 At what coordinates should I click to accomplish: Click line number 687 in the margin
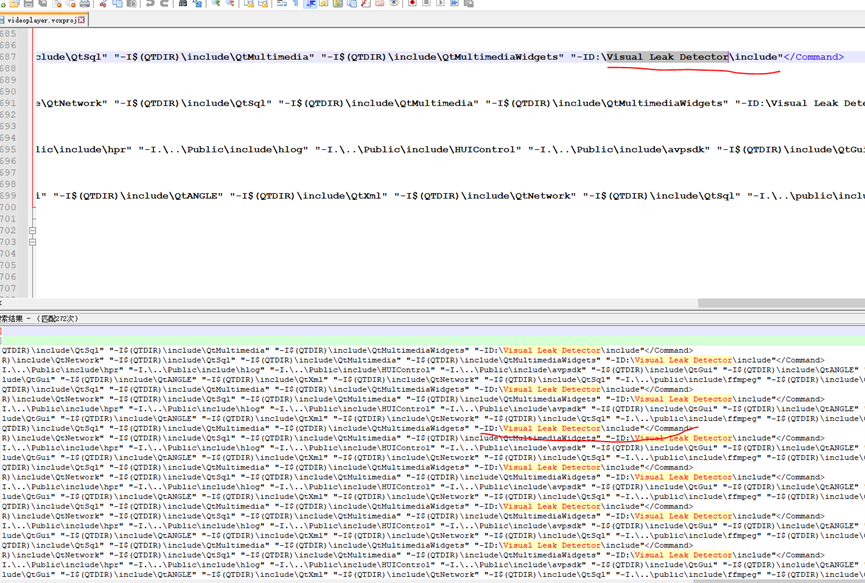[8, 57]
